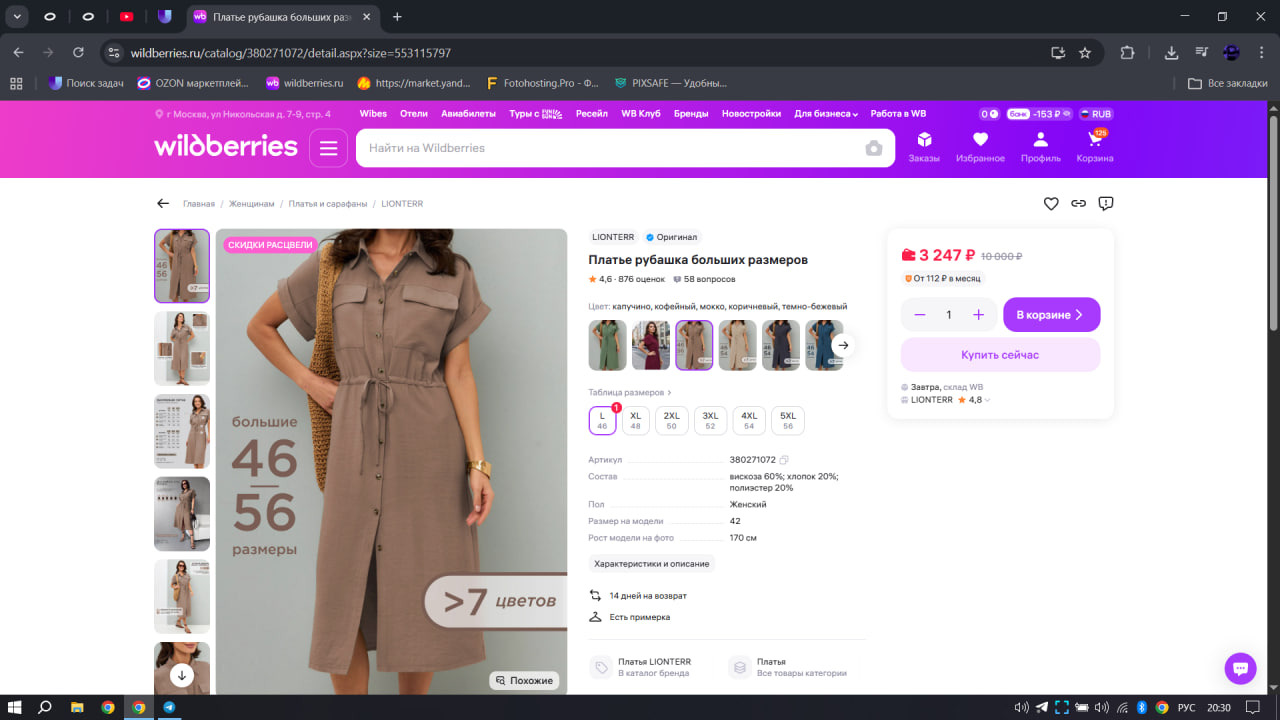The width and height of the screenshot is (1280, 720).
Task: Open the Wibes menu item
Action: pyautogui.click(x=373, y=114)
